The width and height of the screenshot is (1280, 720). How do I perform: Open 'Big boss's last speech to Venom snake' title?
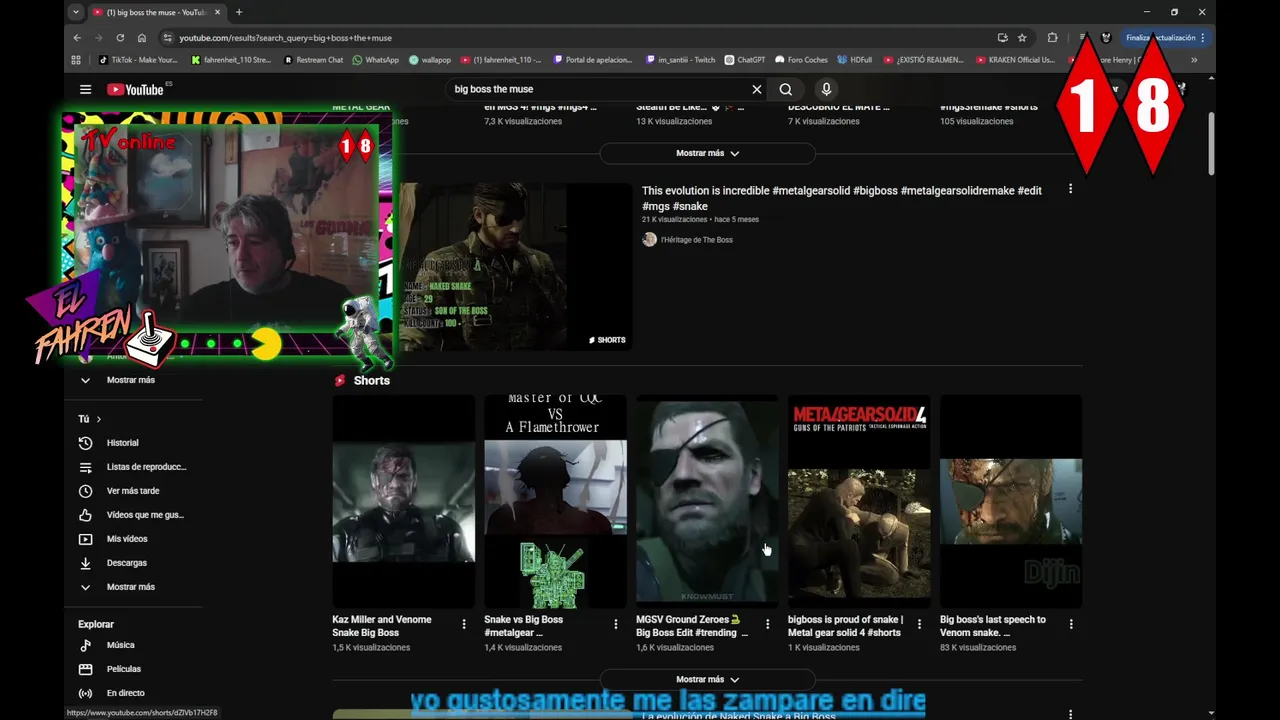(993, 626)
